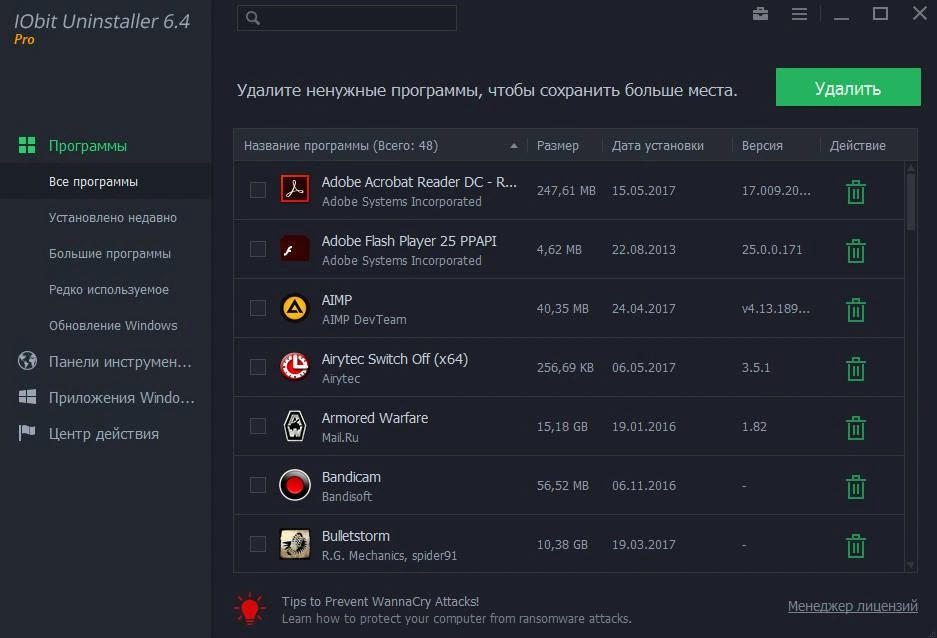Select the Armored Warfare program name

point(375,418)
